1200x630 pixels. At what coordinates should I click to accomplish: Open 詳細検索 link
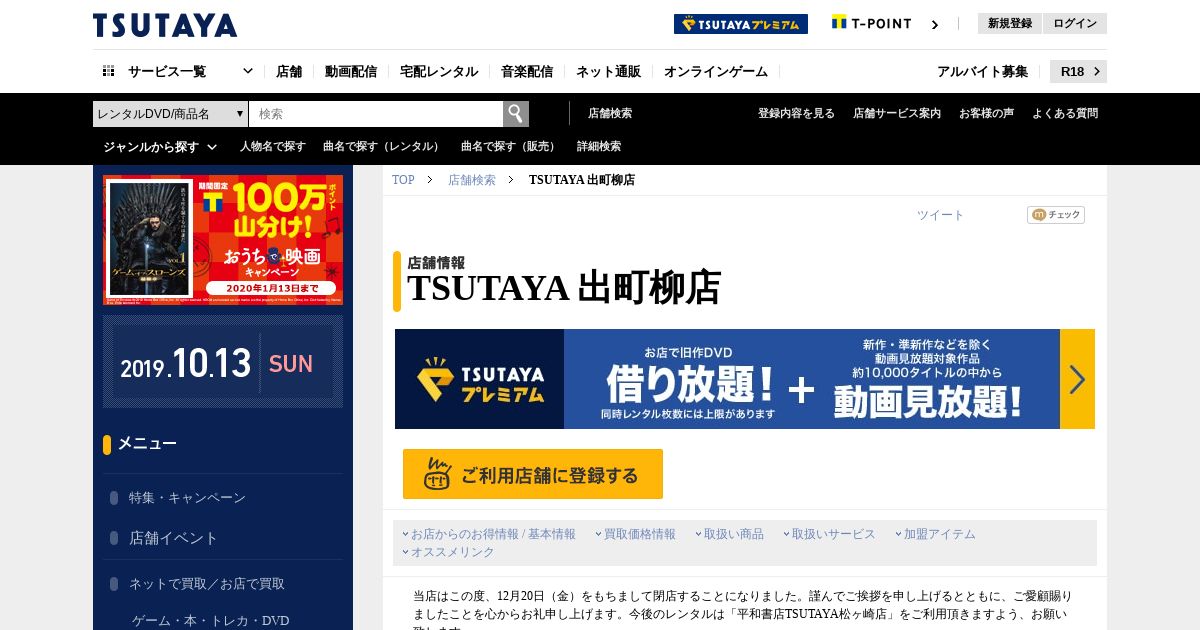click(x=599, y=147)
